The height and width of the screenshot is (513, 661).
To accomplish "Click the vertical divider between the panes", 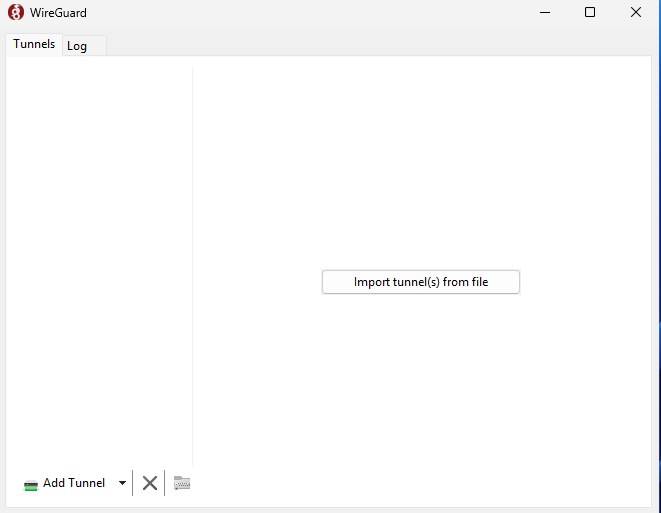I will (192, 250).
